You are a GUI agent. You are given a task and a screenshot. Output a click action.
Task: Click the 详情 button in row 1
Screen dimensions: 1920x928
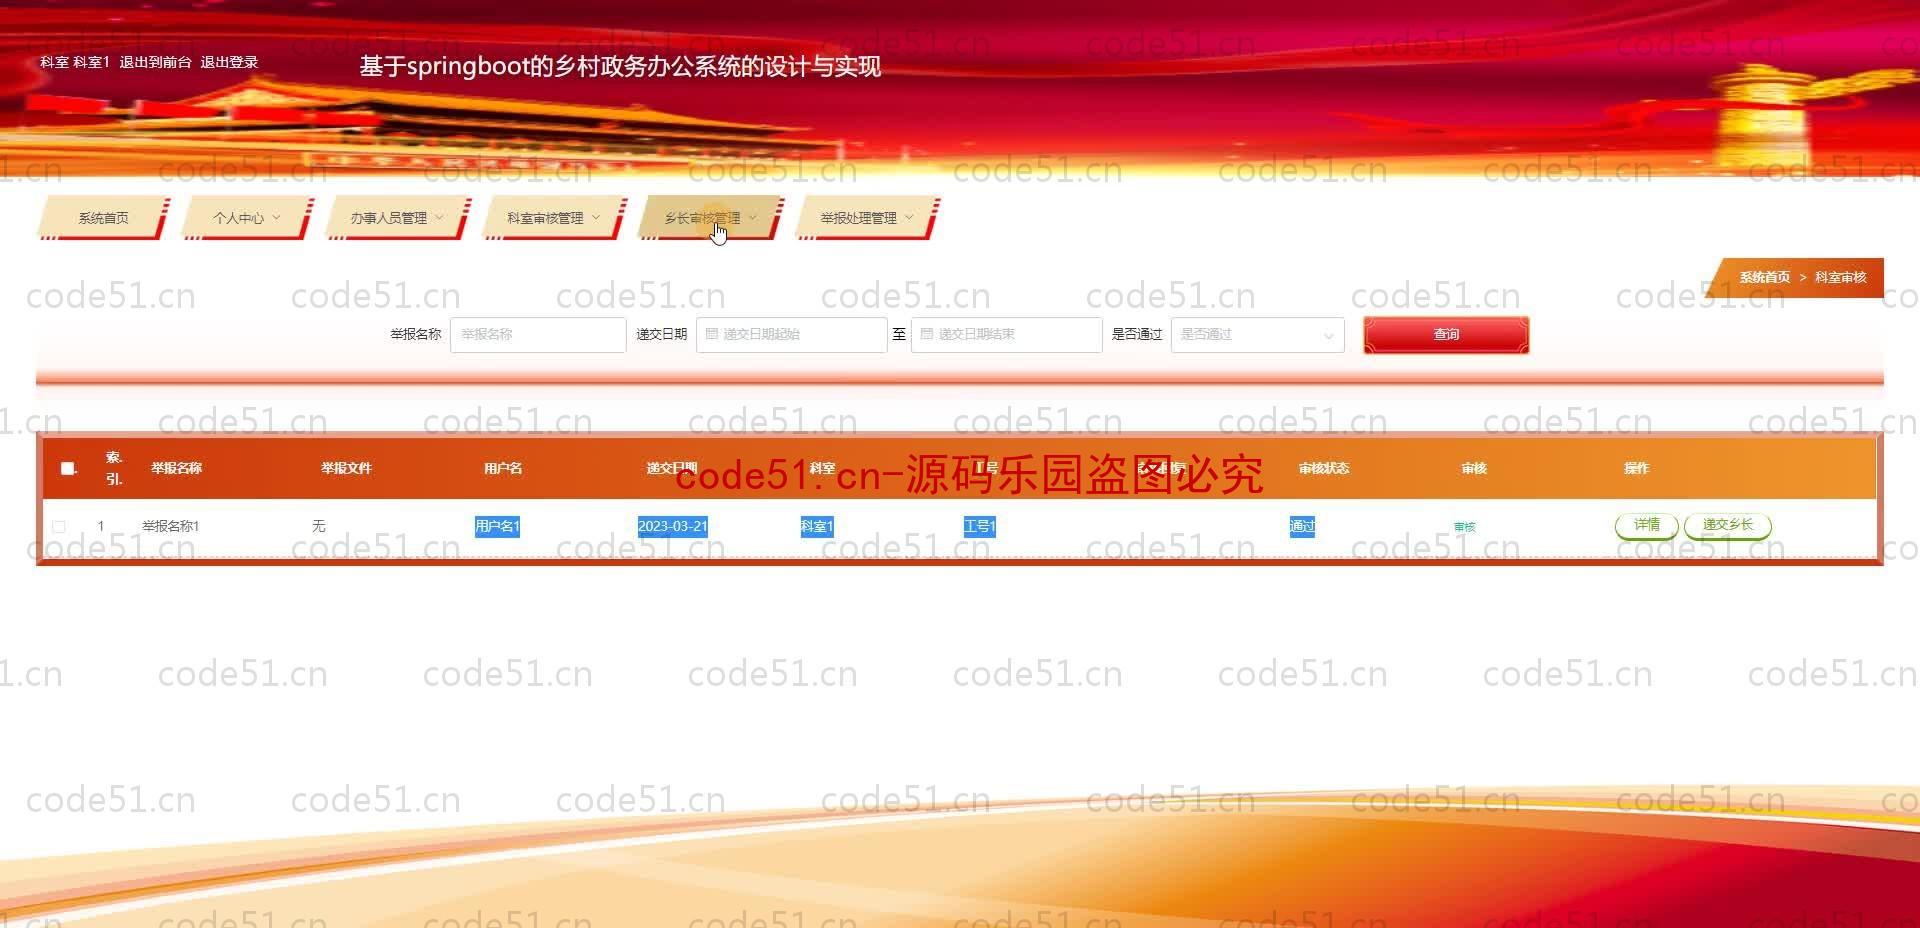[1646, 525]
